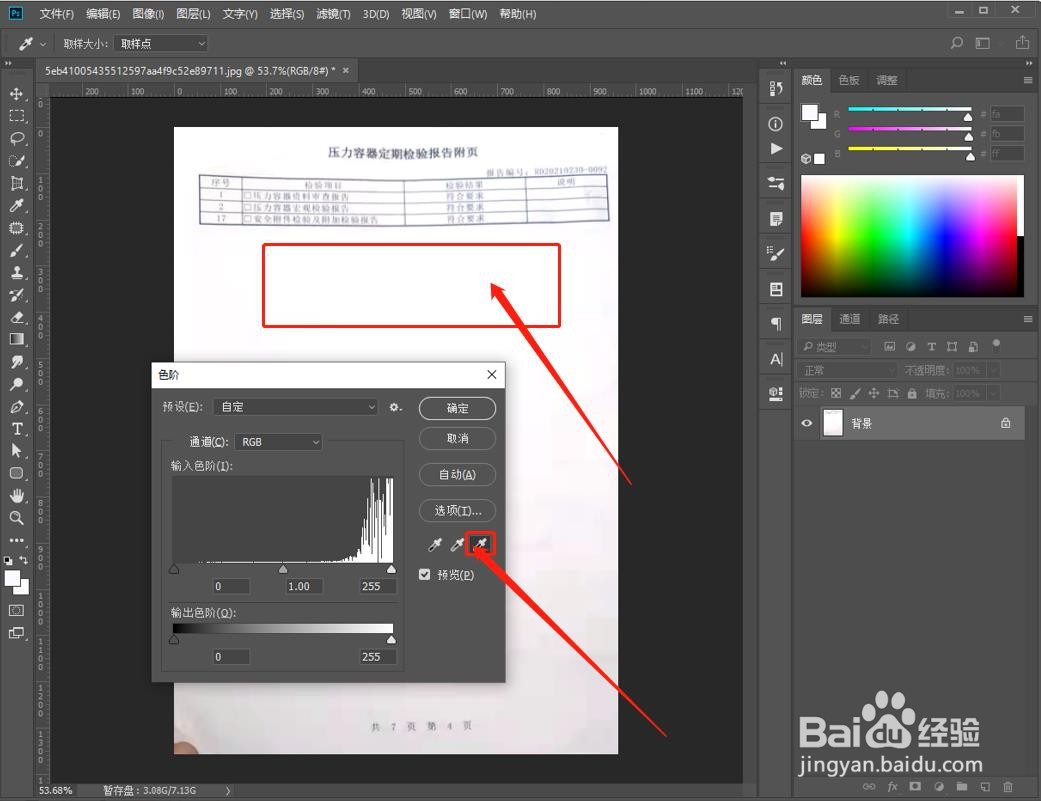Open the layer blend mode 正常 dropdown
The height and width of the screenshot is (801, 1041).
point(848,370)
